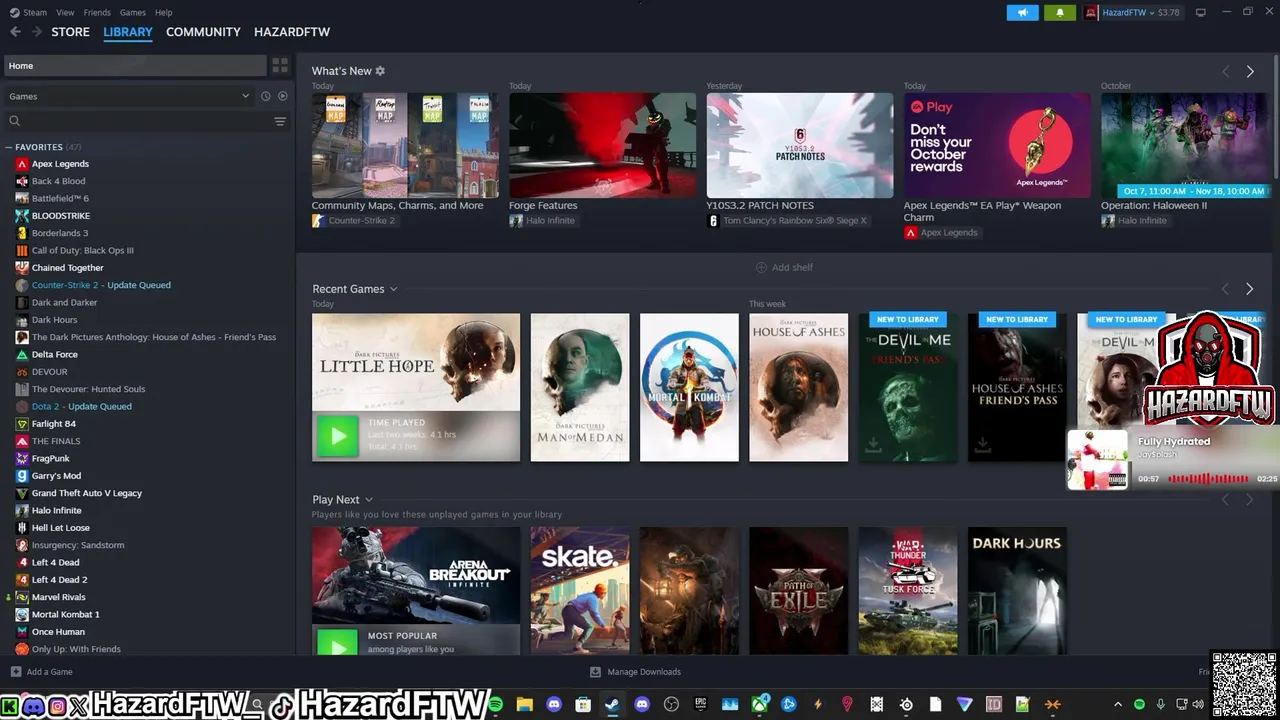1280x720 pixels.
Task: Open File Explorer from the taskbar
Action: click(x=524, y=705)
